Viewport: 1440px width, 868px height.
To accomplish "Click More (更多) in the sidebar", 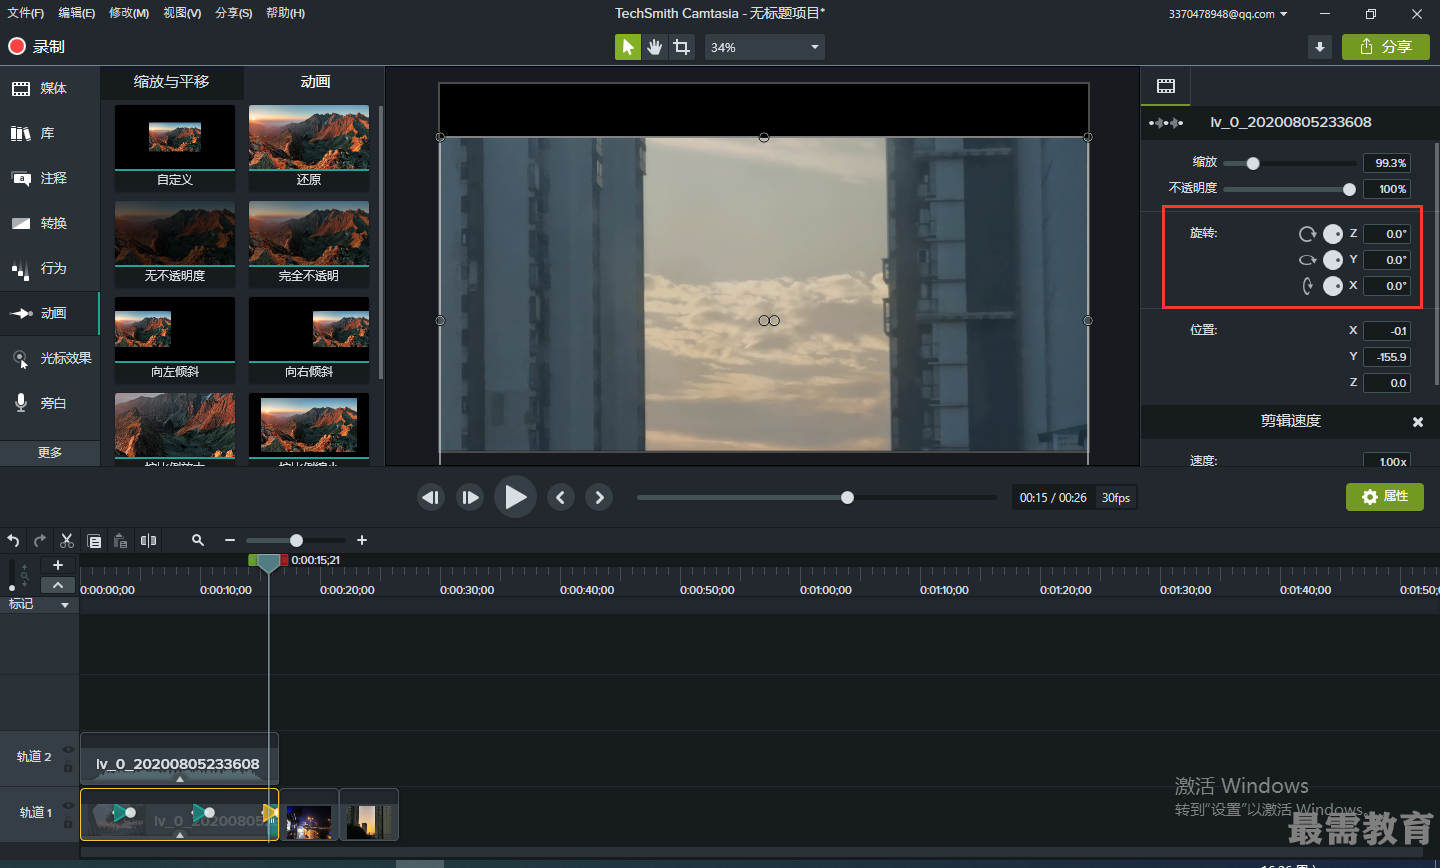I will click(x=50, y=453).
